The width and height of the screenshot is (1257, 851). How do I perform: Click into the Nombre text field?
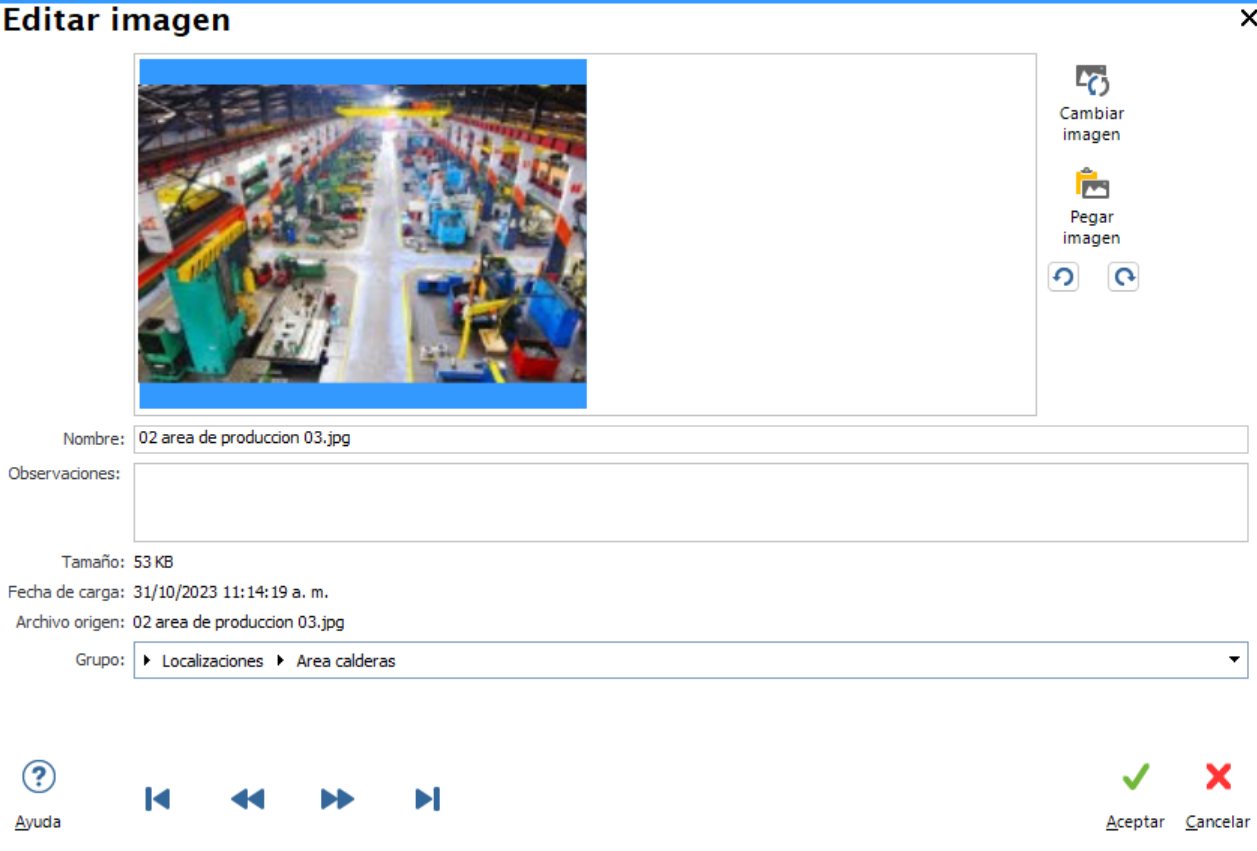coord(691,439)
